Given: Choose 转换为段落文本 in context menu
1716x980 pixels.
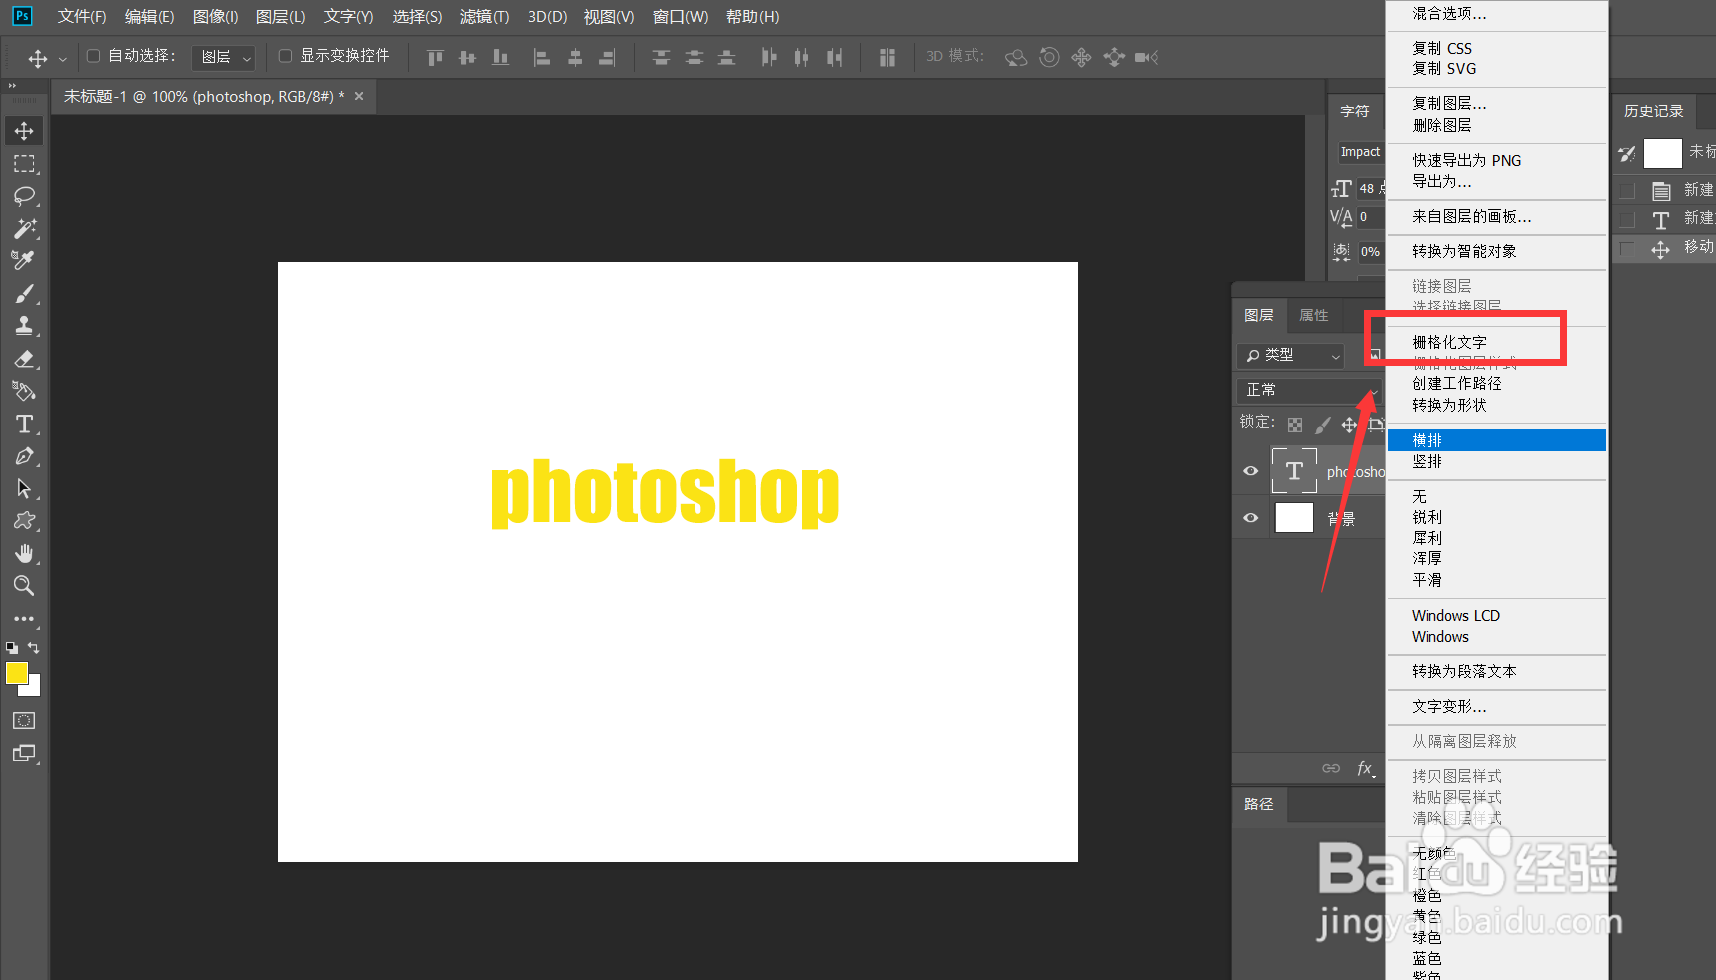Looking at the screenshot, I should [x=1464, y=671].
